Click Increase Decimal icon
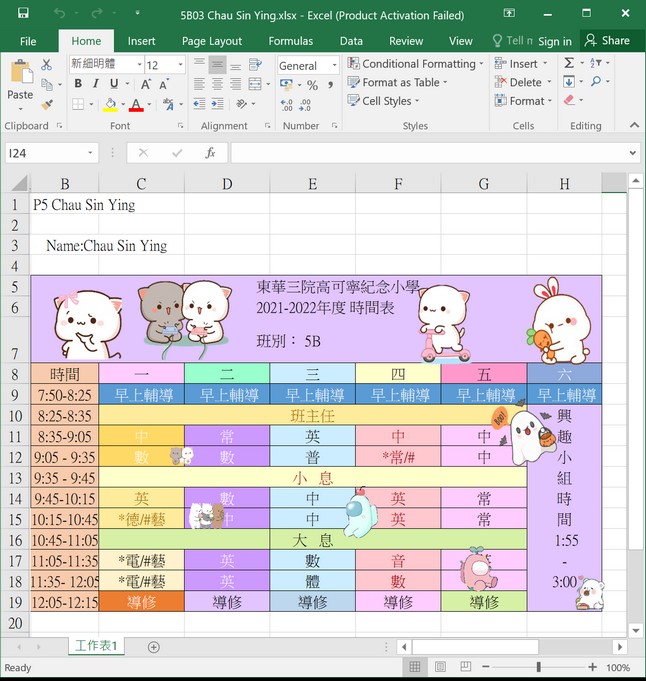The width and height of the screenshot is (646, 681). point(287,105)
